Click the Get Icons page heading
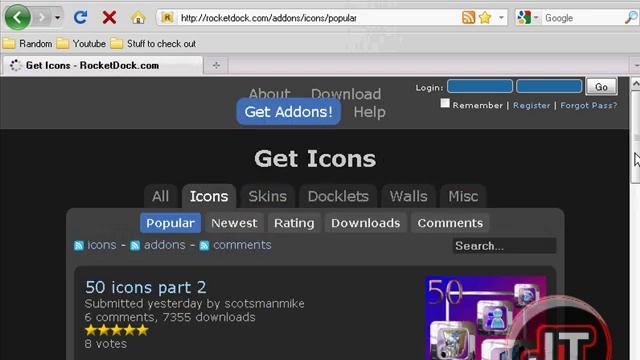 pyautogui.click(x=315, y=158)
